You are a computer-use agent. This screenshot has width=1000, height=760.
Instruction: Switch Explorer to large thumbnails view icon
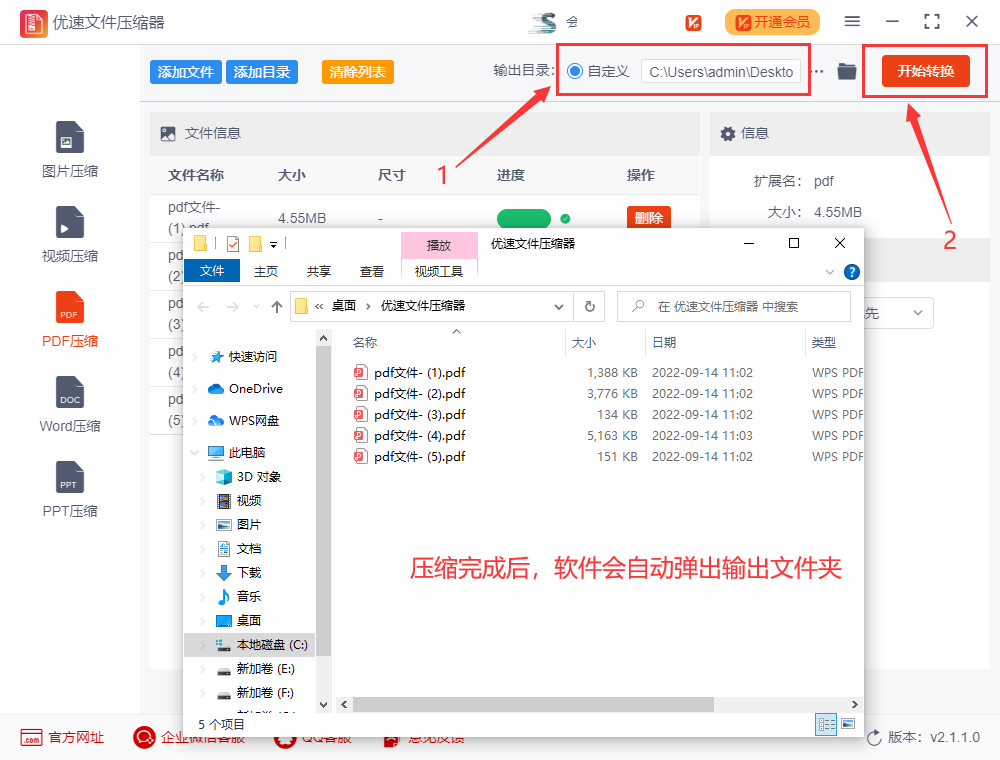point(848,724)
